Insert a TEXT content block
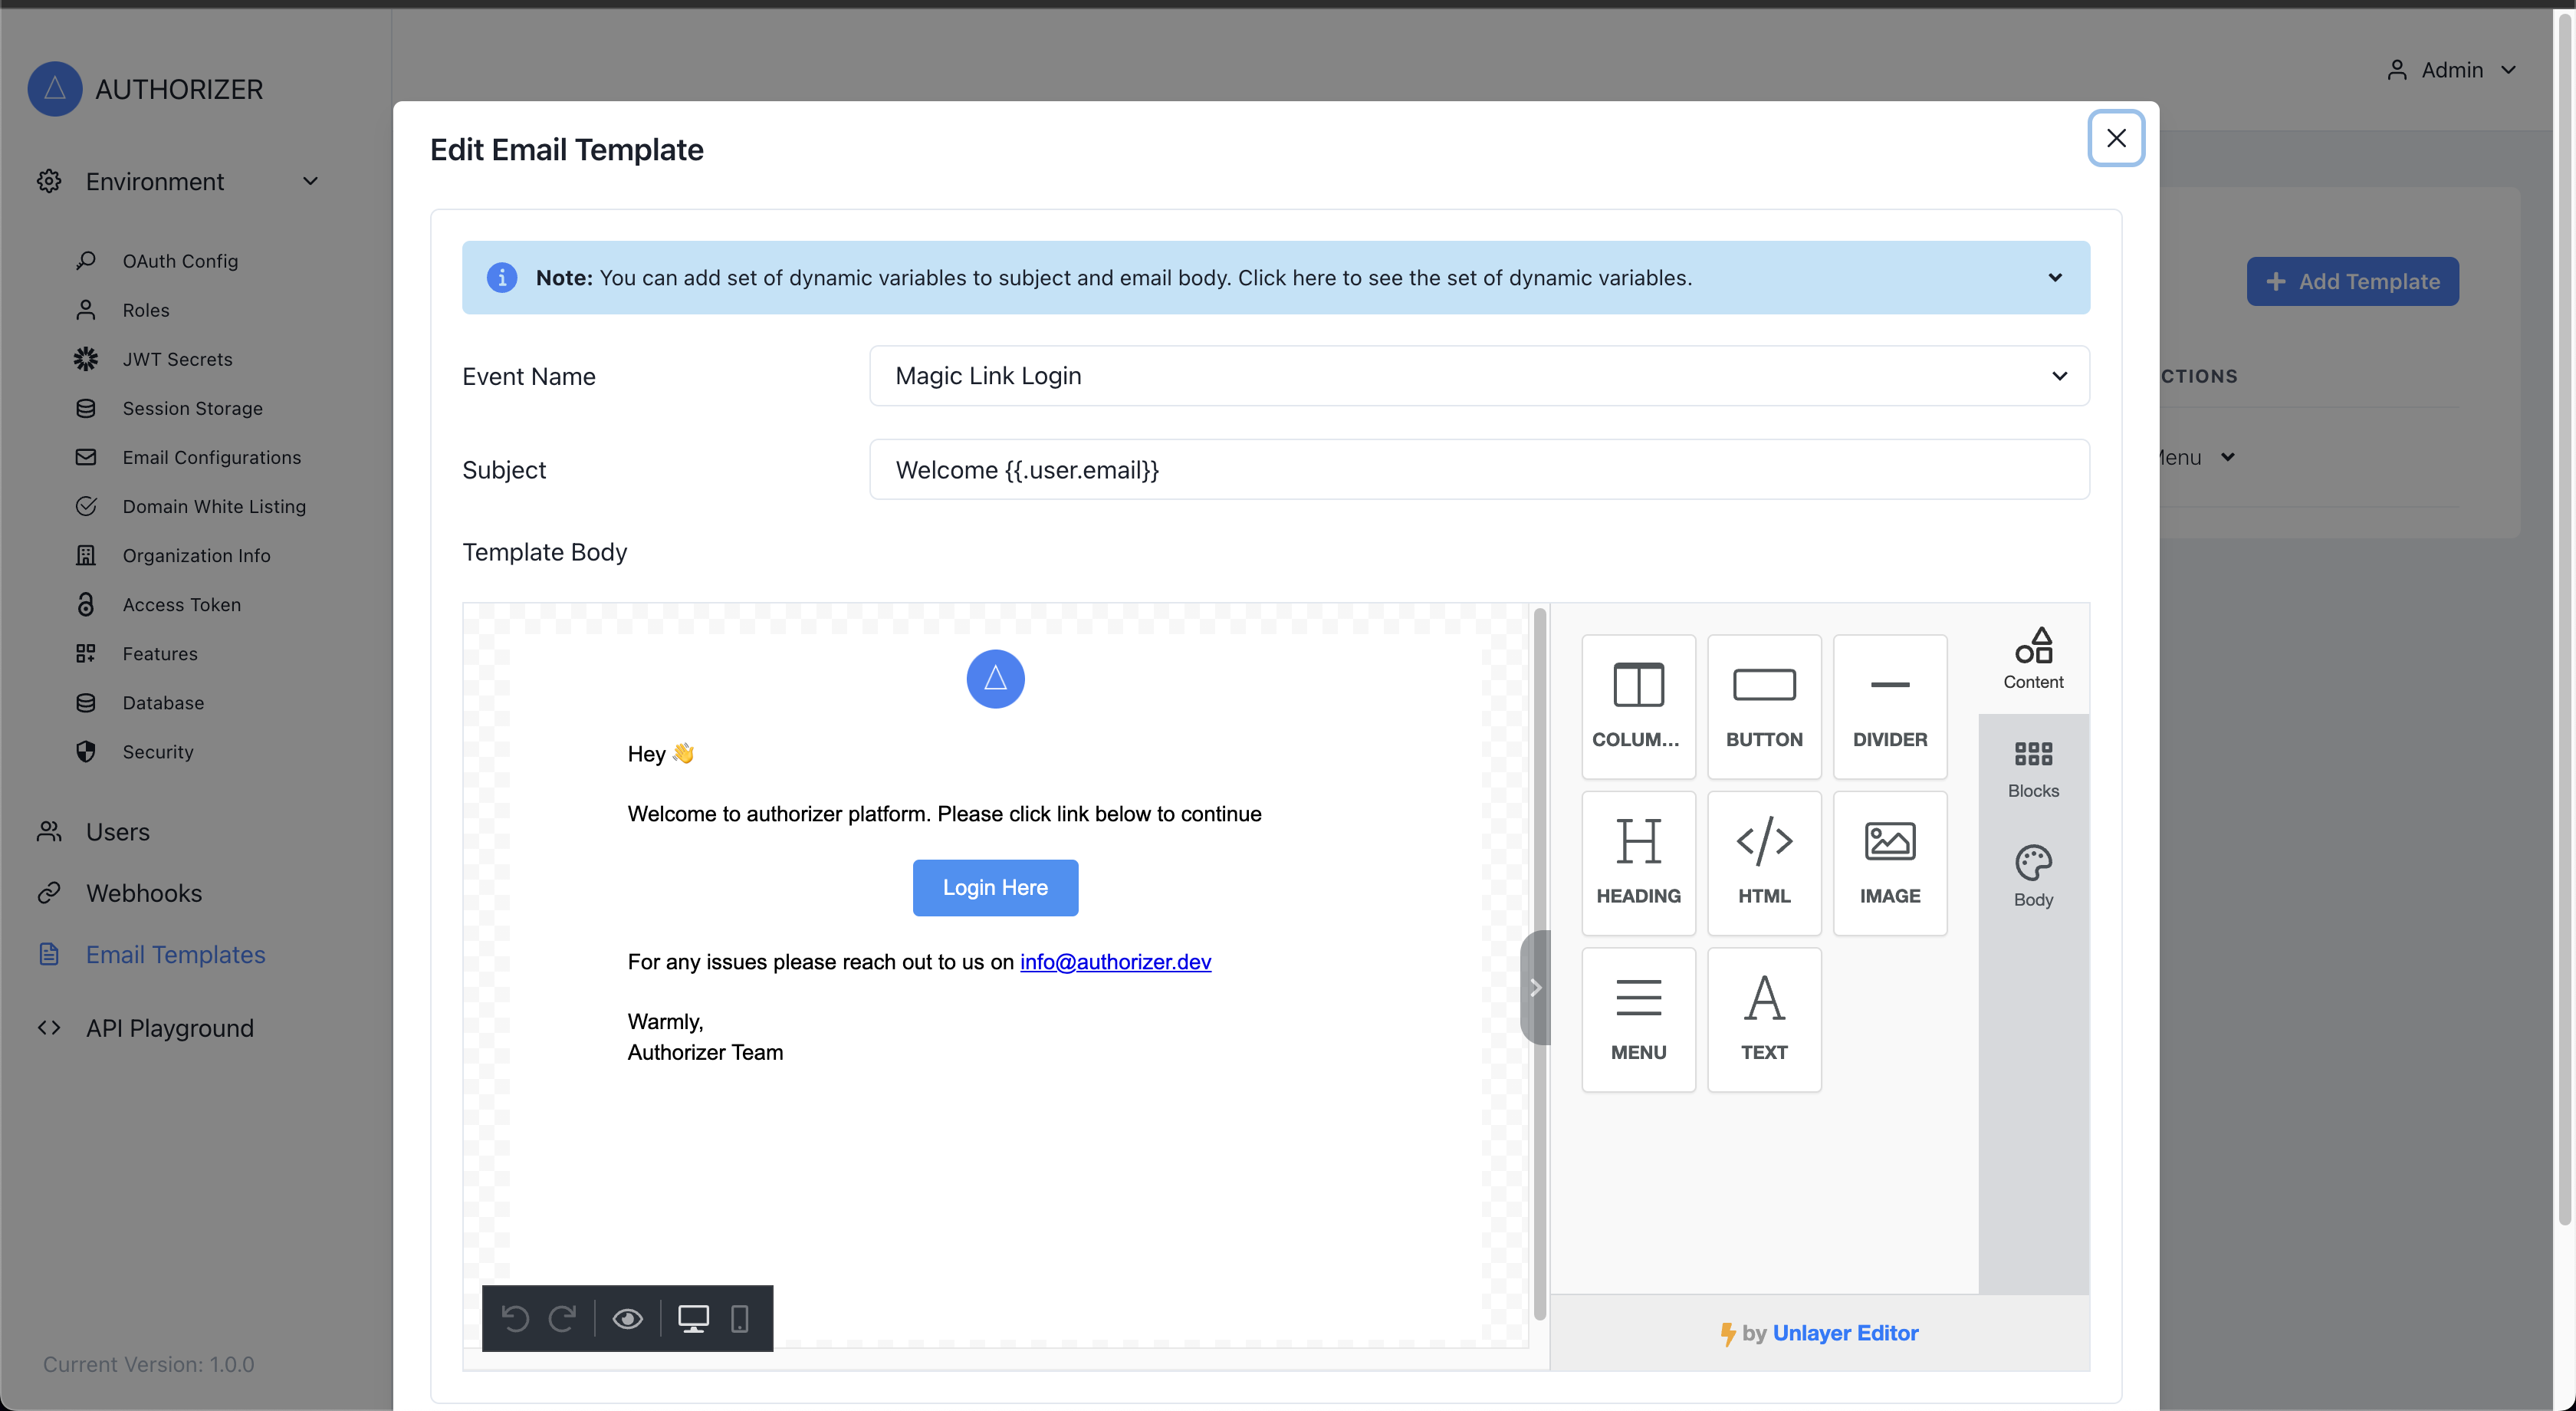This screenshot has width=2576, height=1411. 1763,1018
